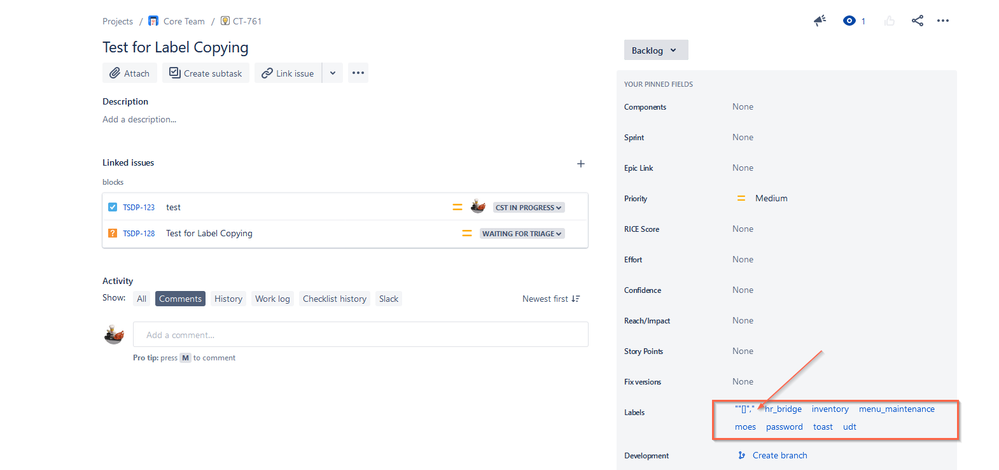Click Create subtask button
Screen dimensions: 999x470
205,73
